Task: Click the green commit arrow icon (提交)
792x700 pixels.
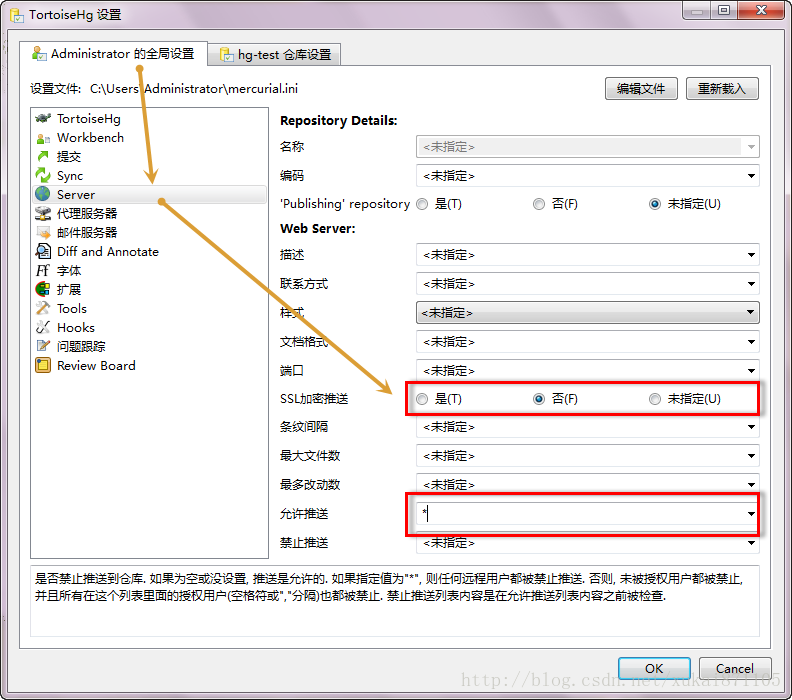Action: [x=43, y=157]
